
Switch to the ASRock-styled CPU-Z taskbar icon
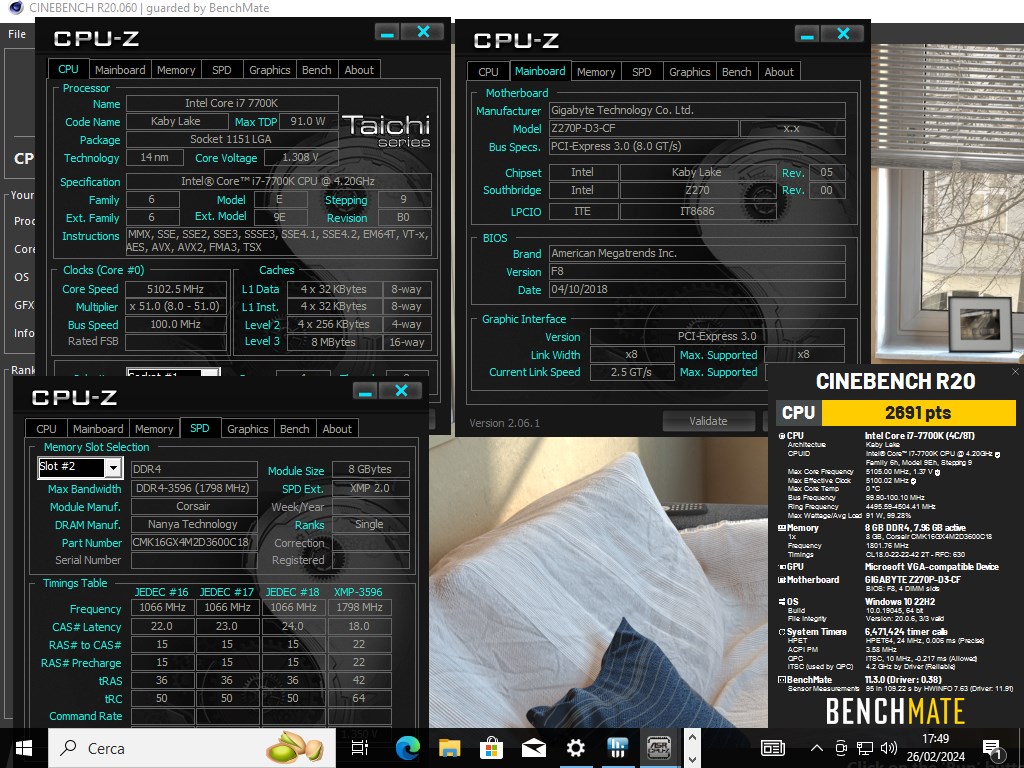[x=659, y=748]
